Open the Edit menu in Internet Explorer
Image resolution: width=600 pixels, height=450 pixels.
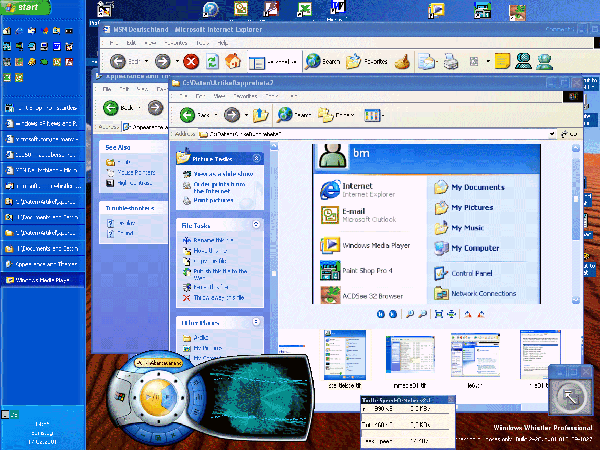131,43
